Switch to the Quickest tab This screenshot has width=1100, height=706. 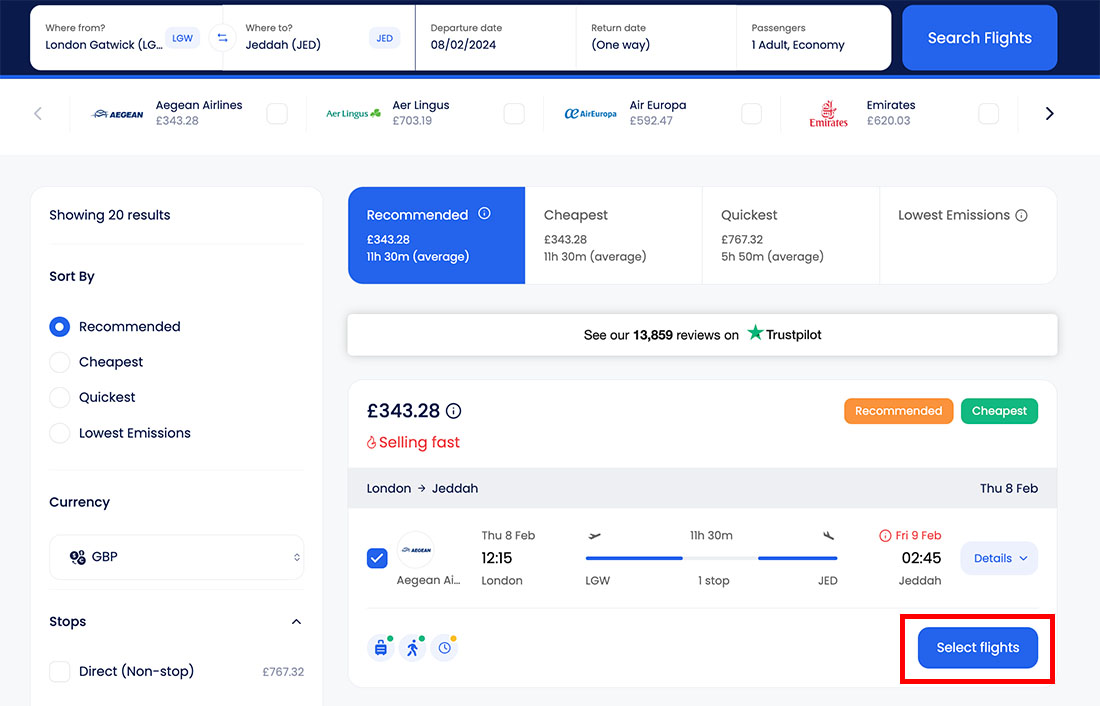(x=790, y=235)
